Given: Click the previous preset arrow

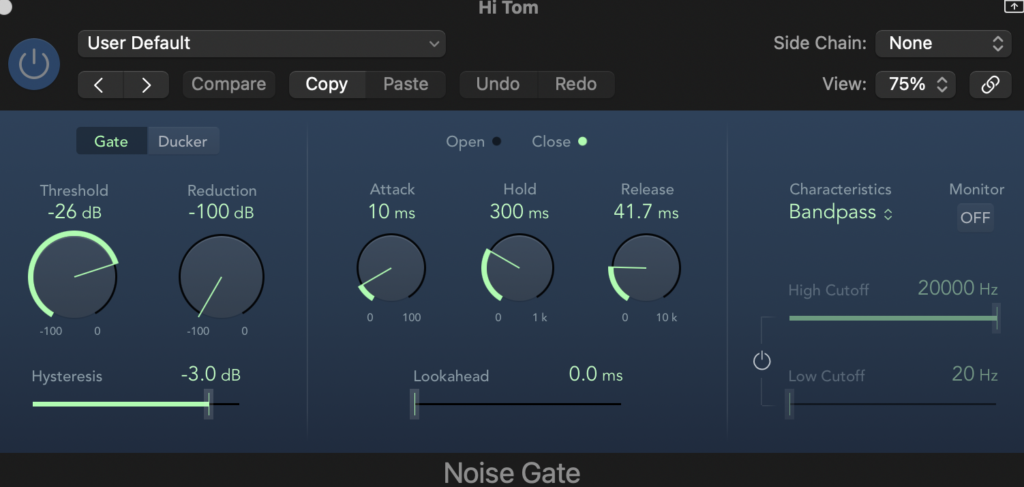Looking at the screenshot, I should tap(99, 85).
